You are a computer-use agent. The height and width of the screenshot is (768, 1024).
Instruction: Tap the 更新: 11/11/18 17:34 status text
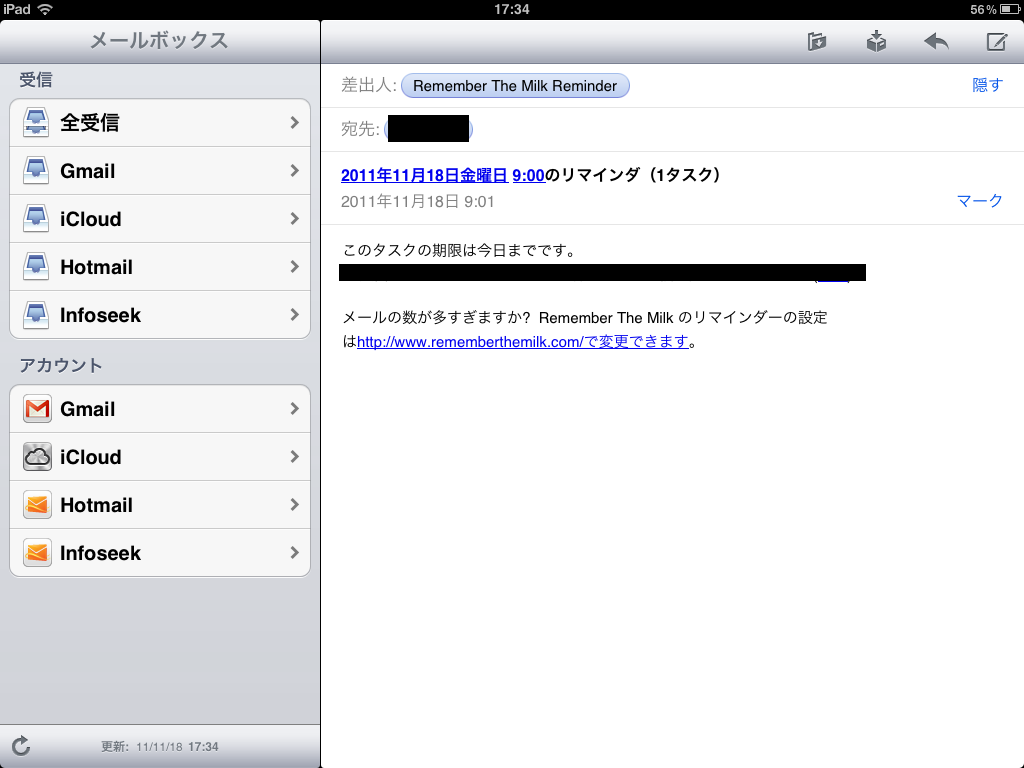click(x=159, y=746)
